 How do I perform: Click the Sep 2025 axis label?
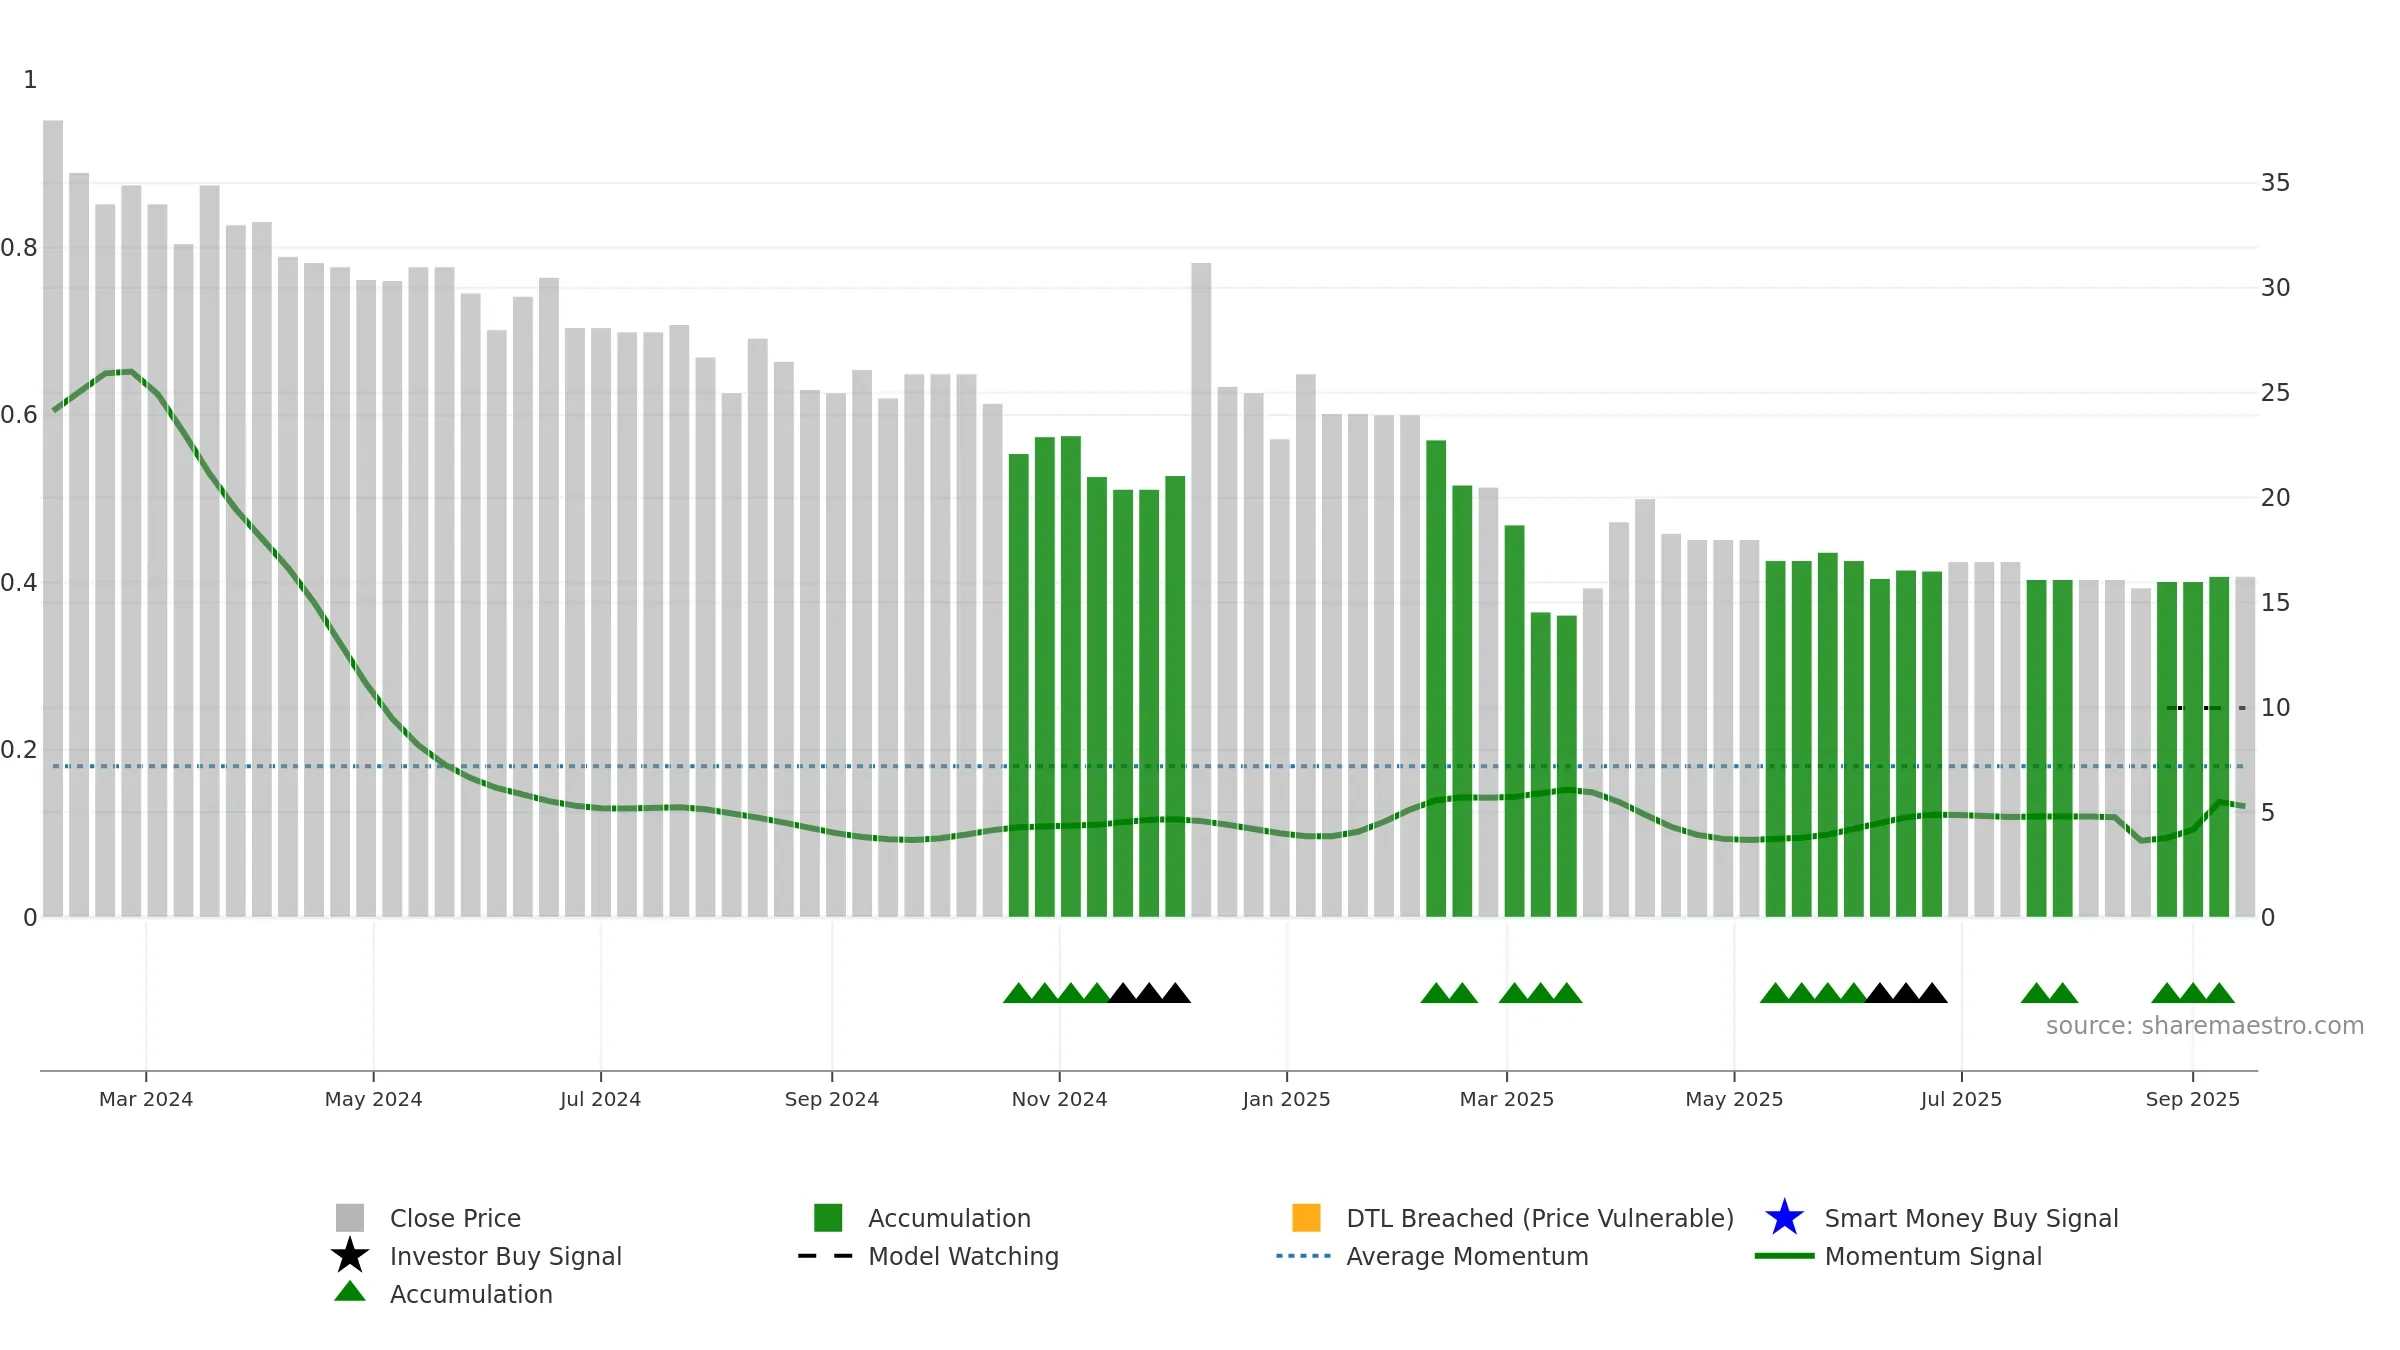(x=2193, y=1099)
